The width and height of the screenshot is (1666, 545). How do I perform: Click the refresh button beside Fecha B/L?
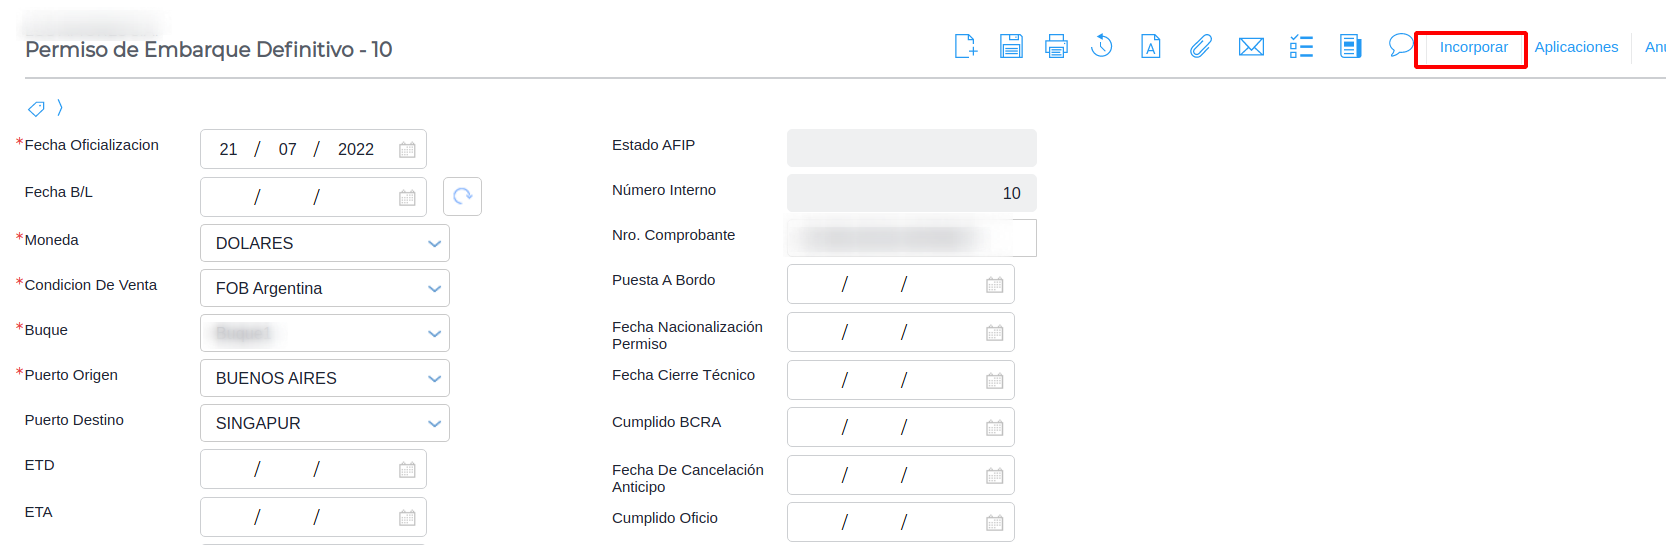point(462,197)
